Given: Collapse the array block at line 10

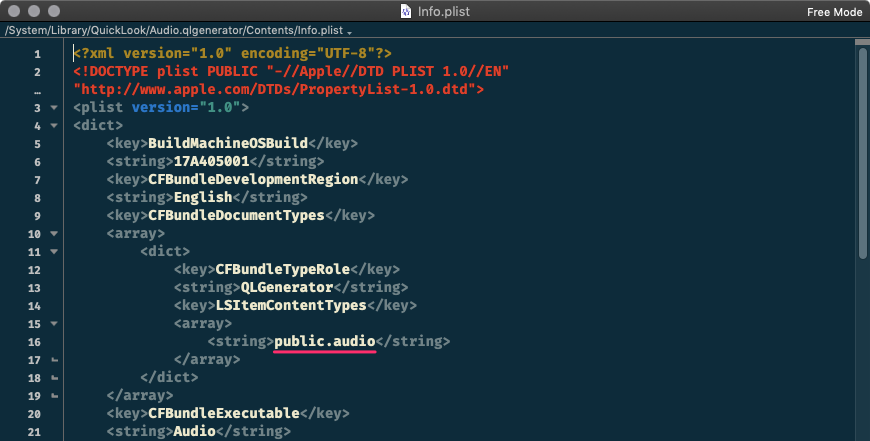Looking at the screenshot, I should tap(54, 233).
